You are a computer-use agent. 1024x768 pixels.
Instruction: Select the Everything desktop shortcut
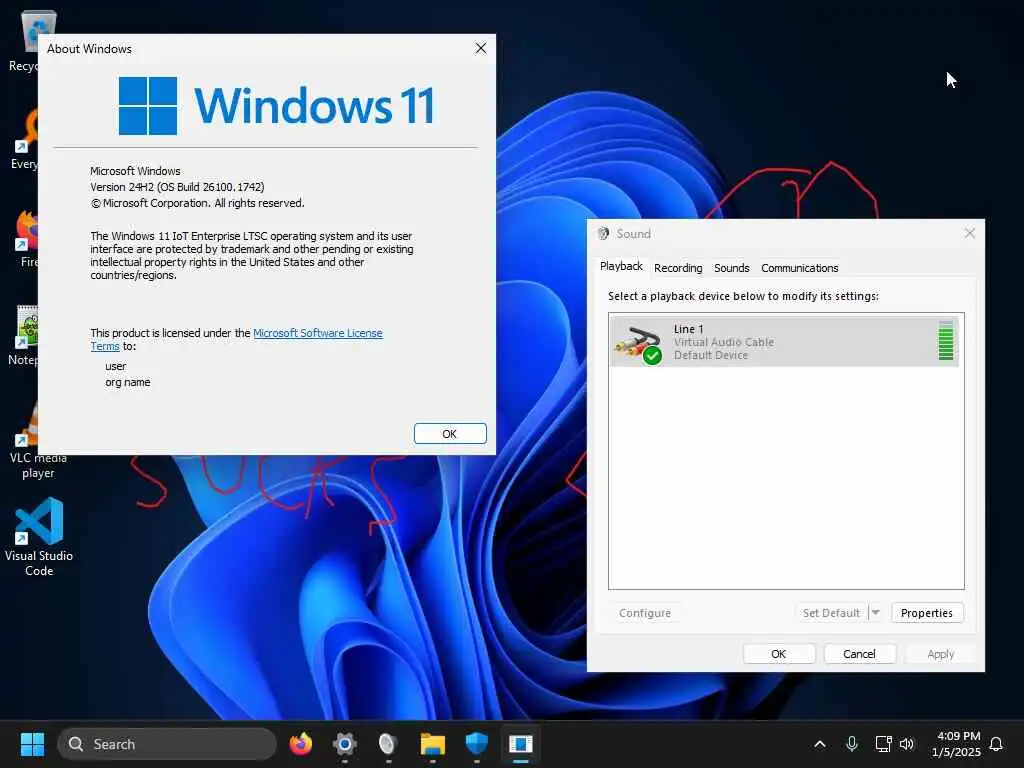(25, 140)
